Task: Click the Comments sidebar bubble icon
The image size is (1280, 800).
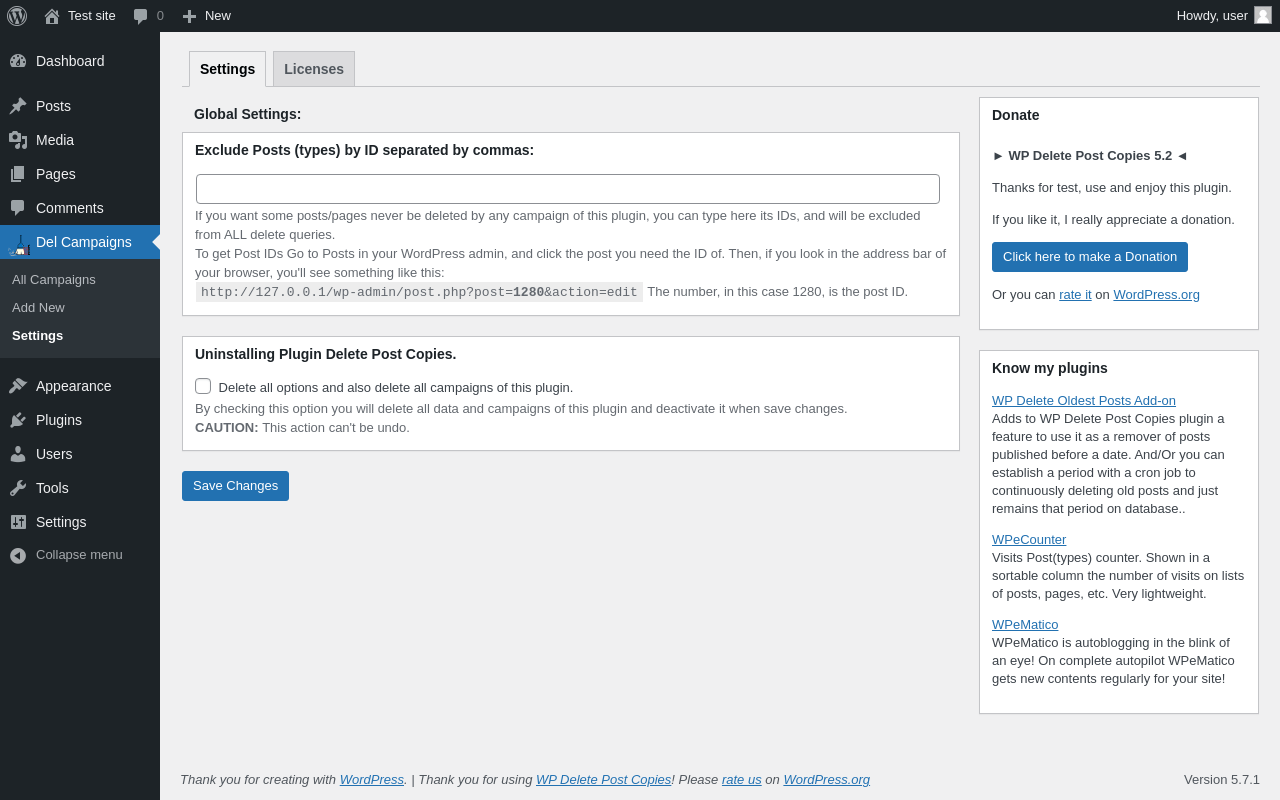Action: [x=18, y=208]
